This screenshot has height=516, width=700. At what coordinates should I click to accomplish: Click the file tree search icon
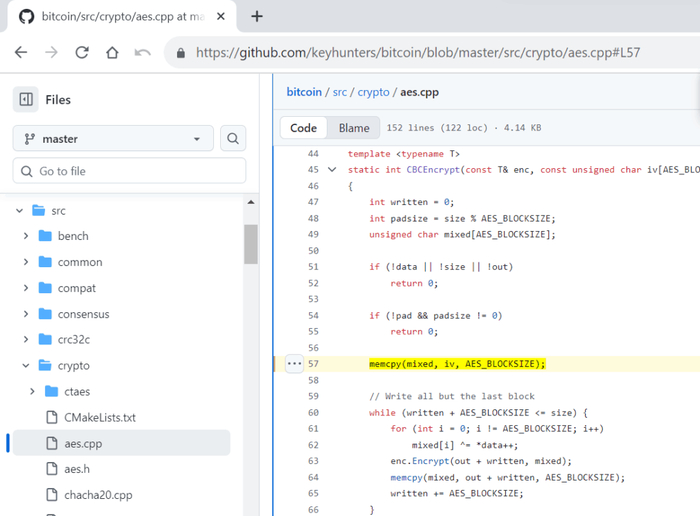232,139
